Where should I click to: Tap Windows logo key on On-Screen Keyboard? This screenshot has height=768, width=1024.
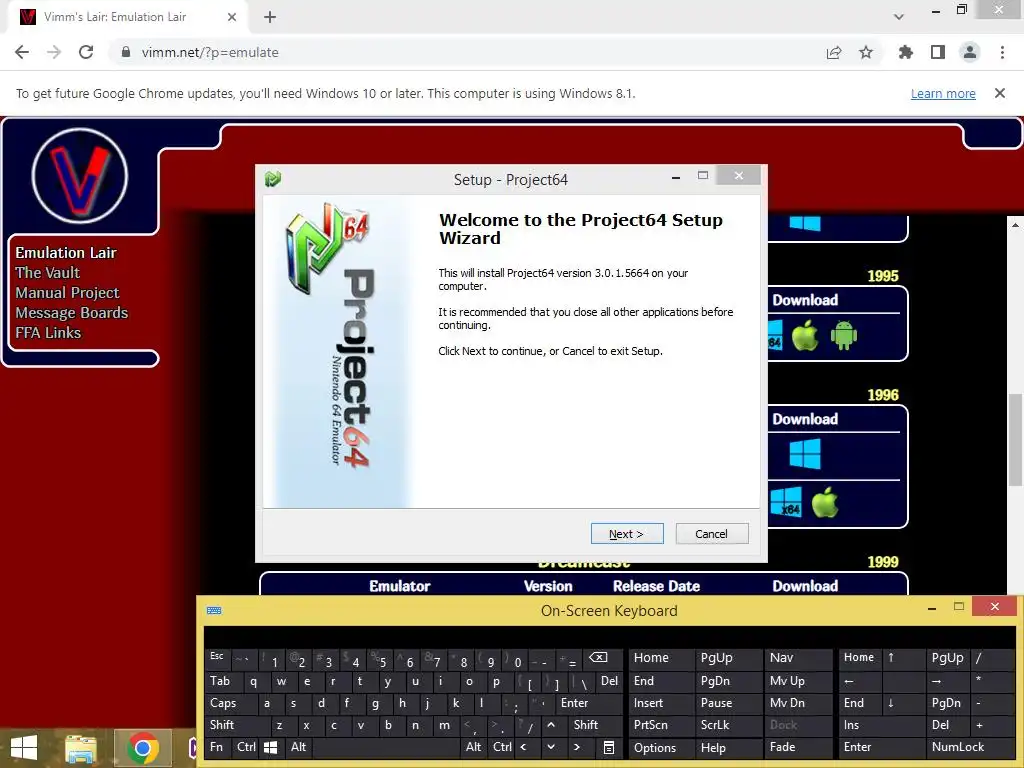[270, 747]
